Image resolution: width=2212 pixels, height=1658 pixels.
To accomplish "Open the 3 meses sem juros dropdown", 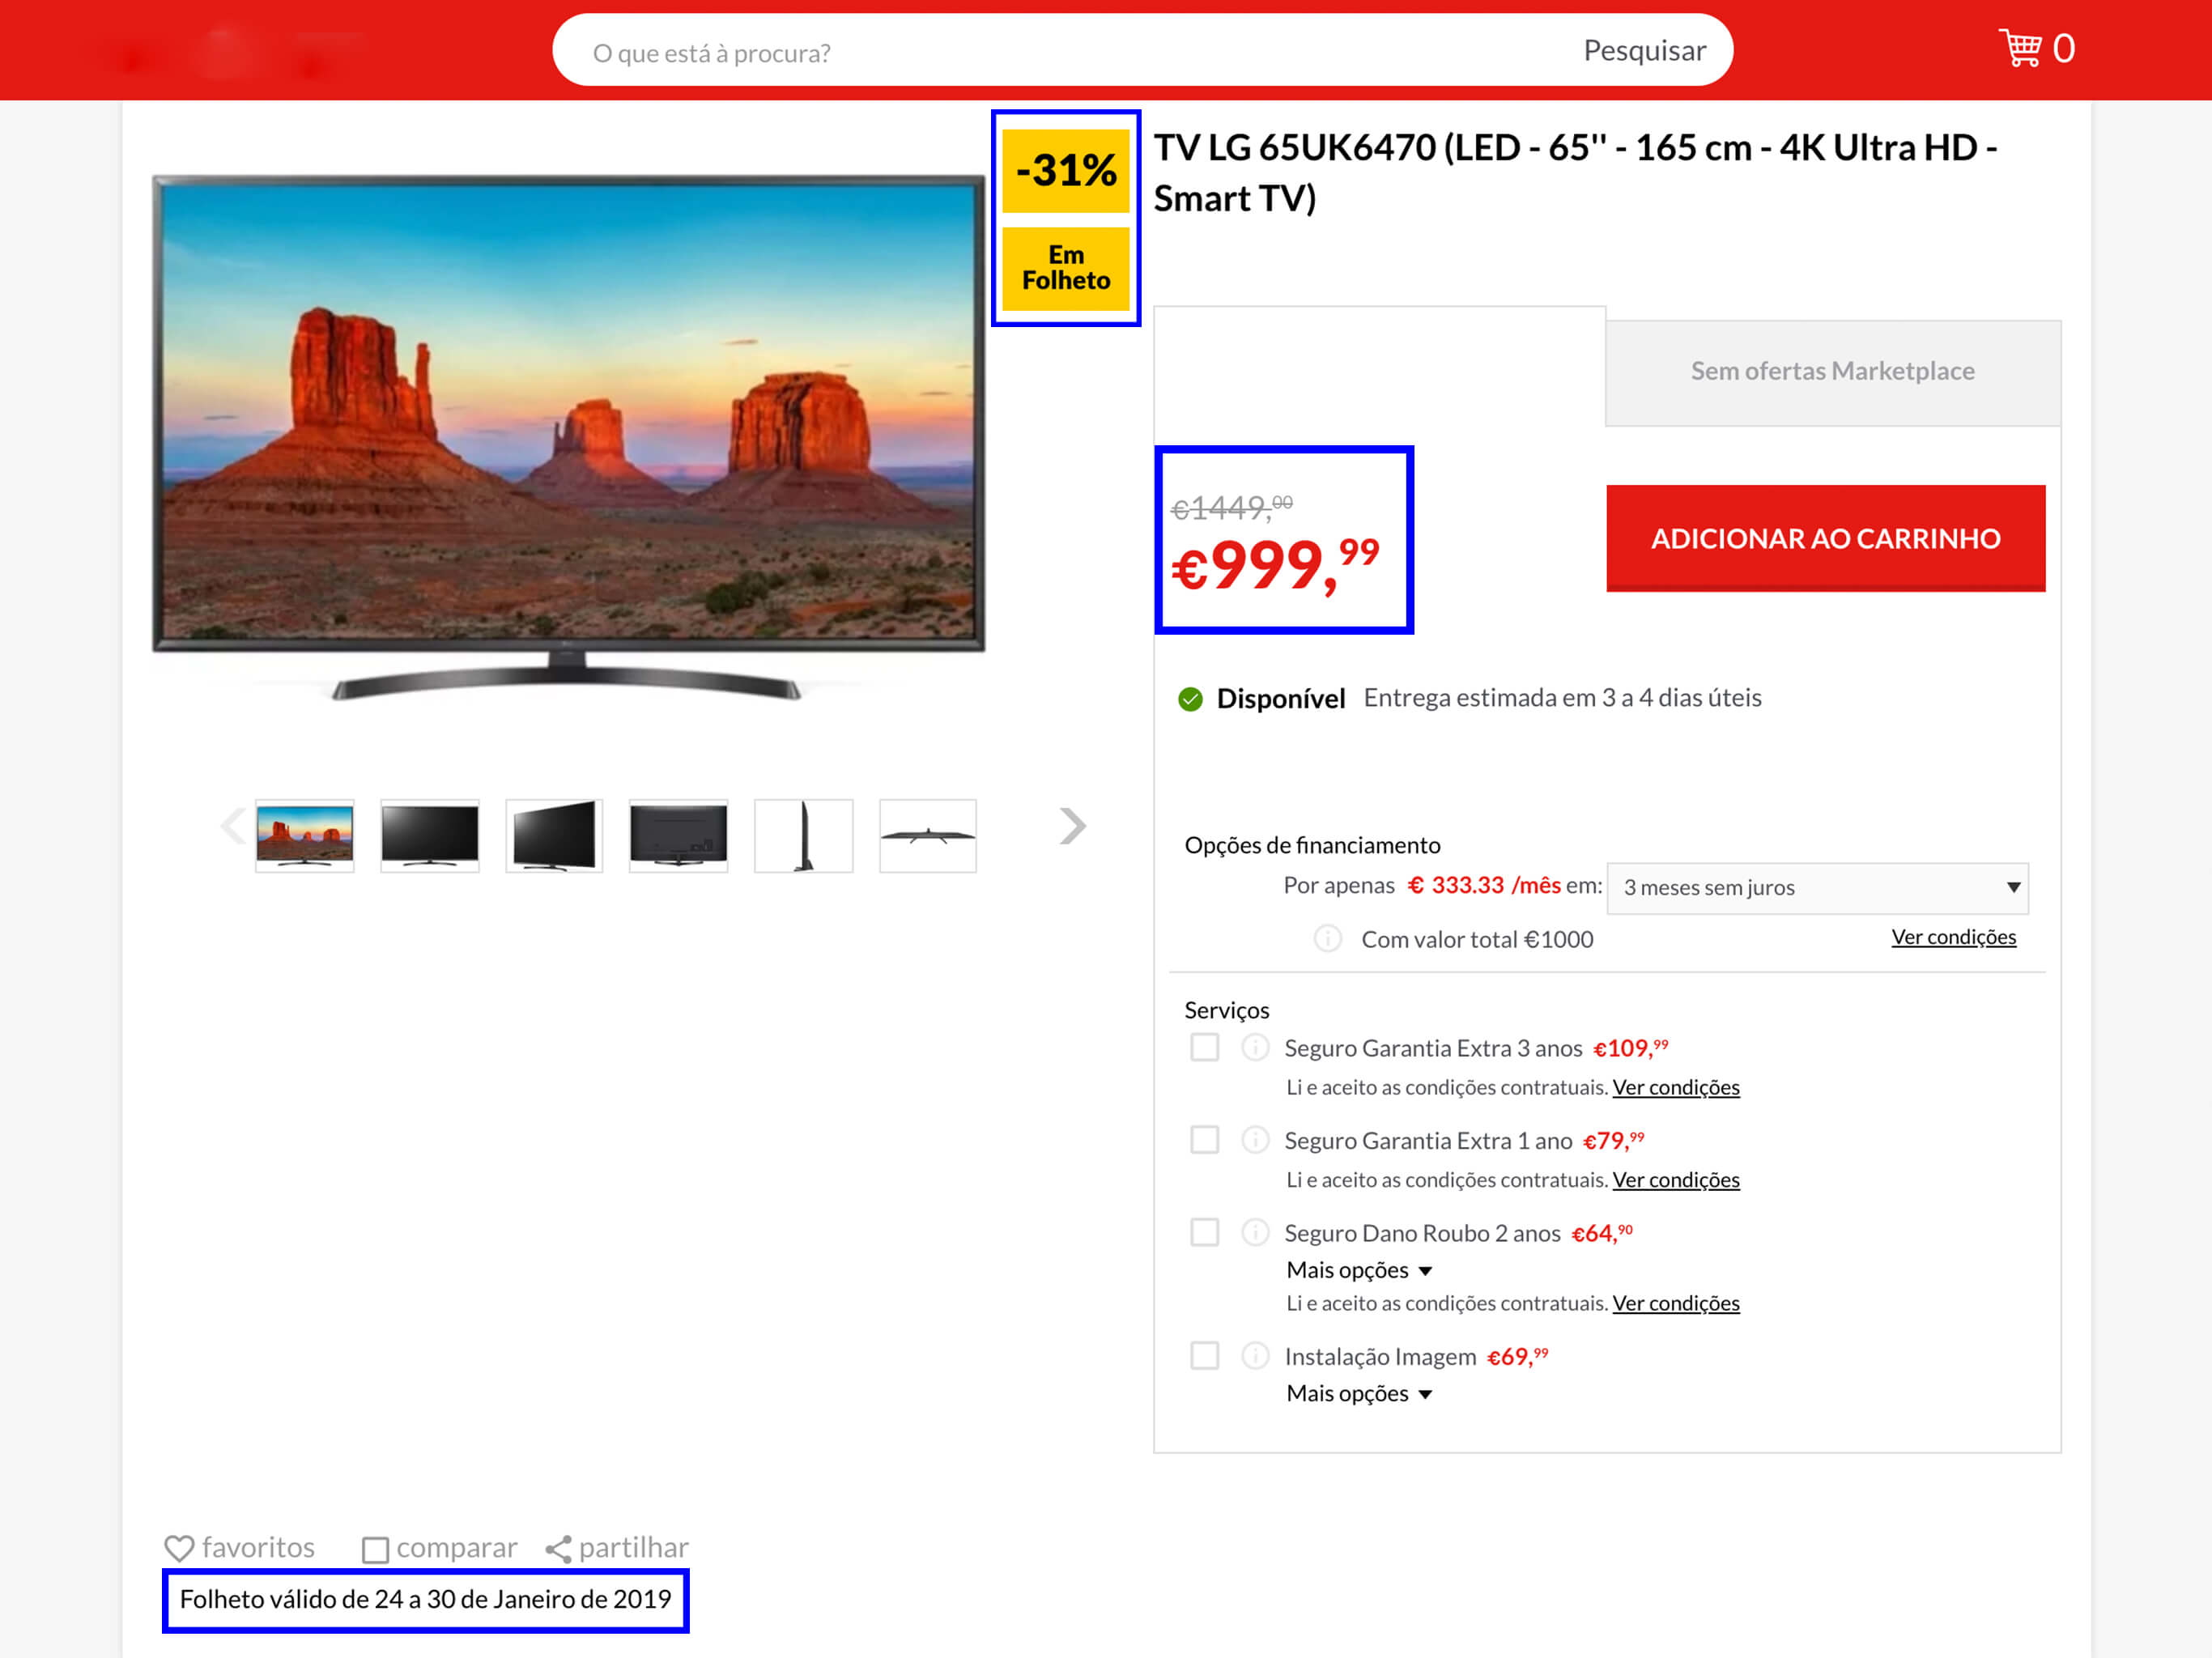I will pyautogui.click(x=1817, y=888).
